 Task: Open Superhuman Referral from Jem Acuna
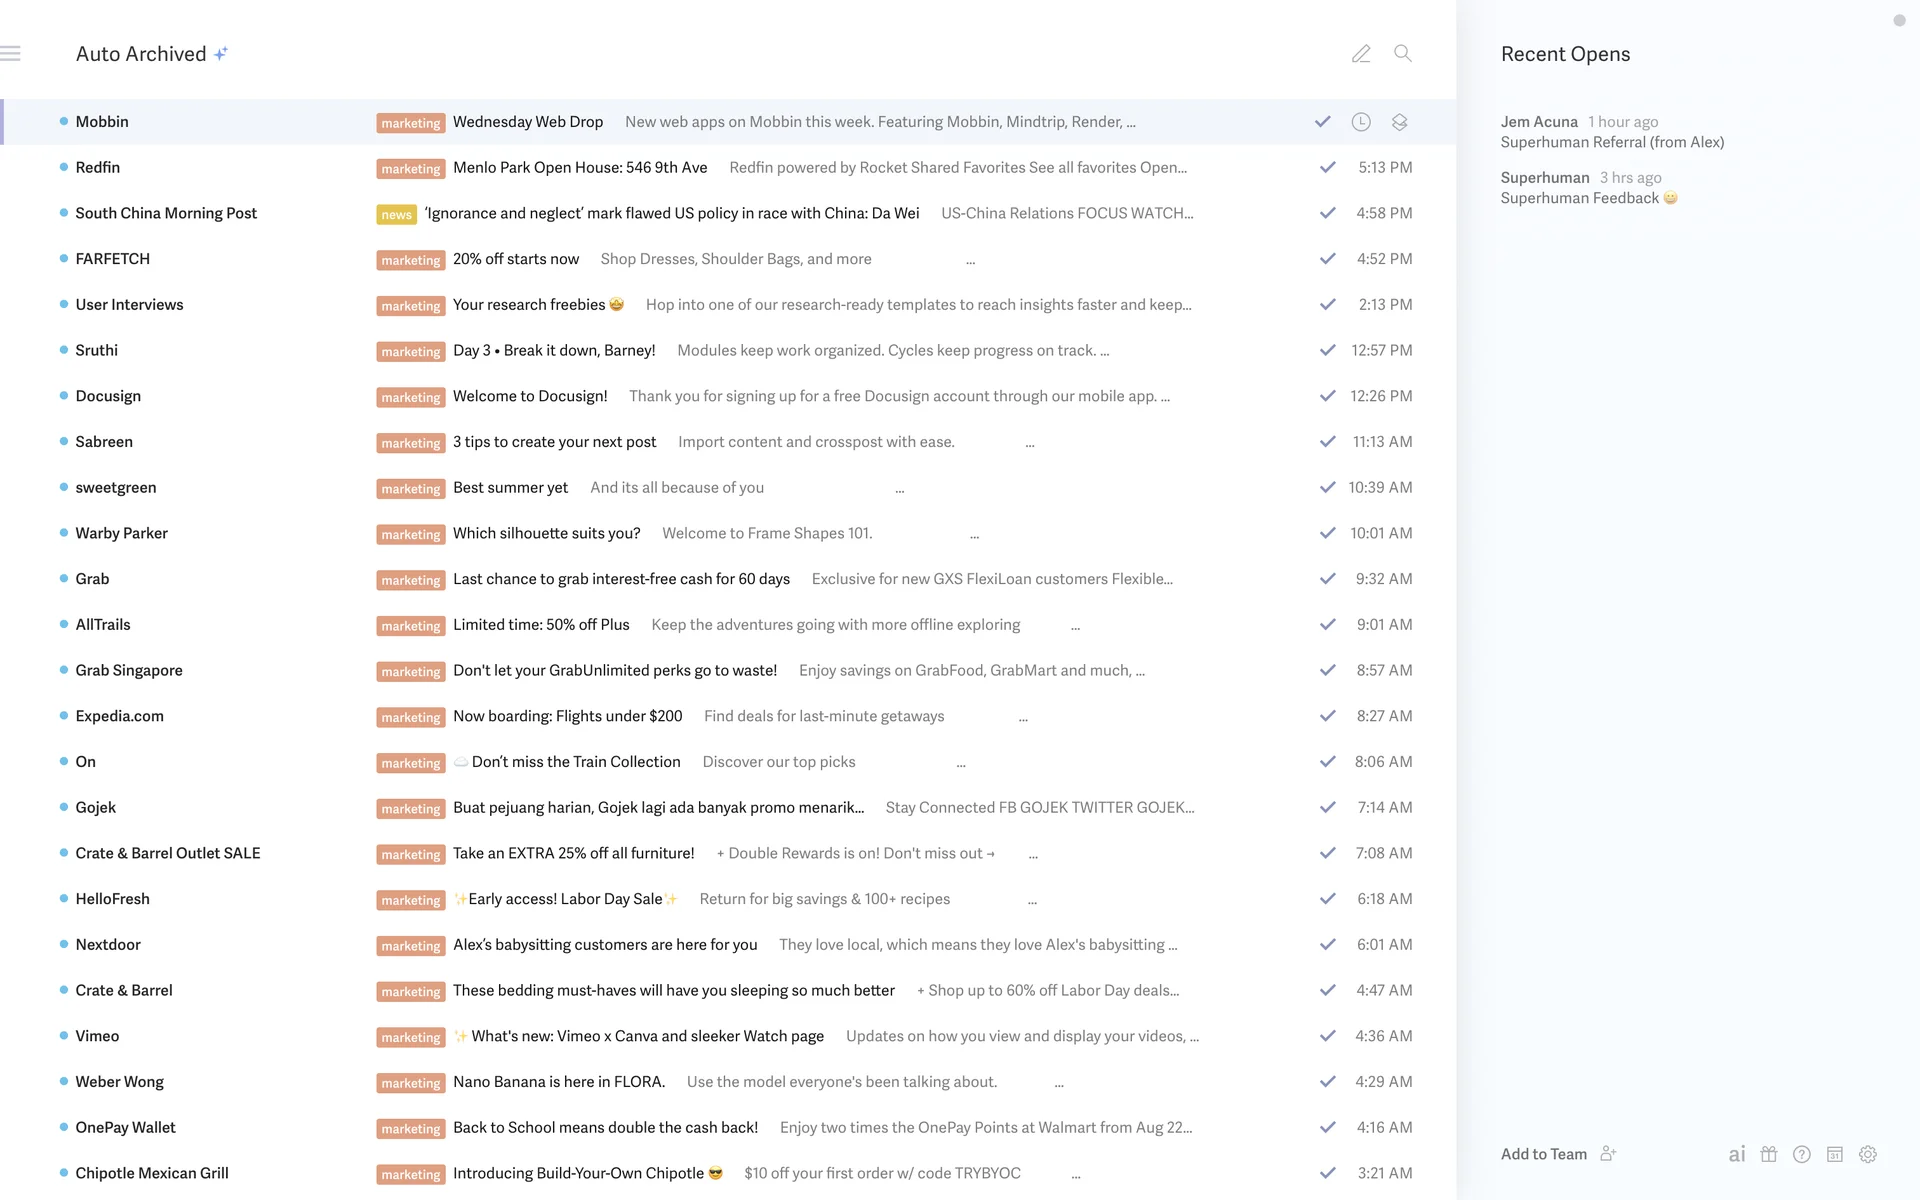point(1612,142)
